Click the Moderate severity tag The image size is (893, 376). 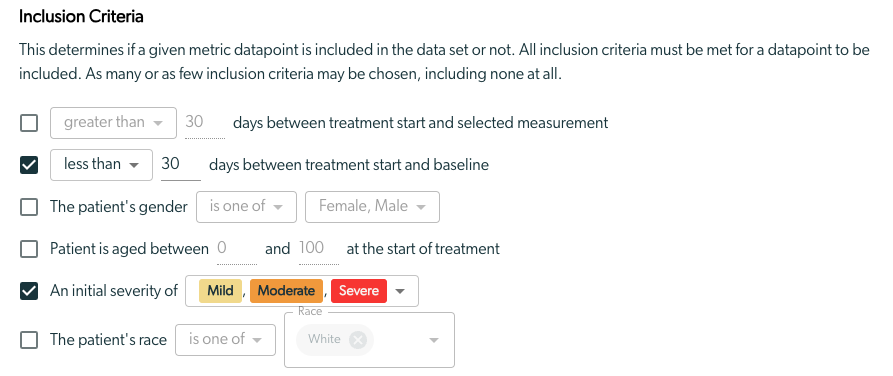[286, 291]
